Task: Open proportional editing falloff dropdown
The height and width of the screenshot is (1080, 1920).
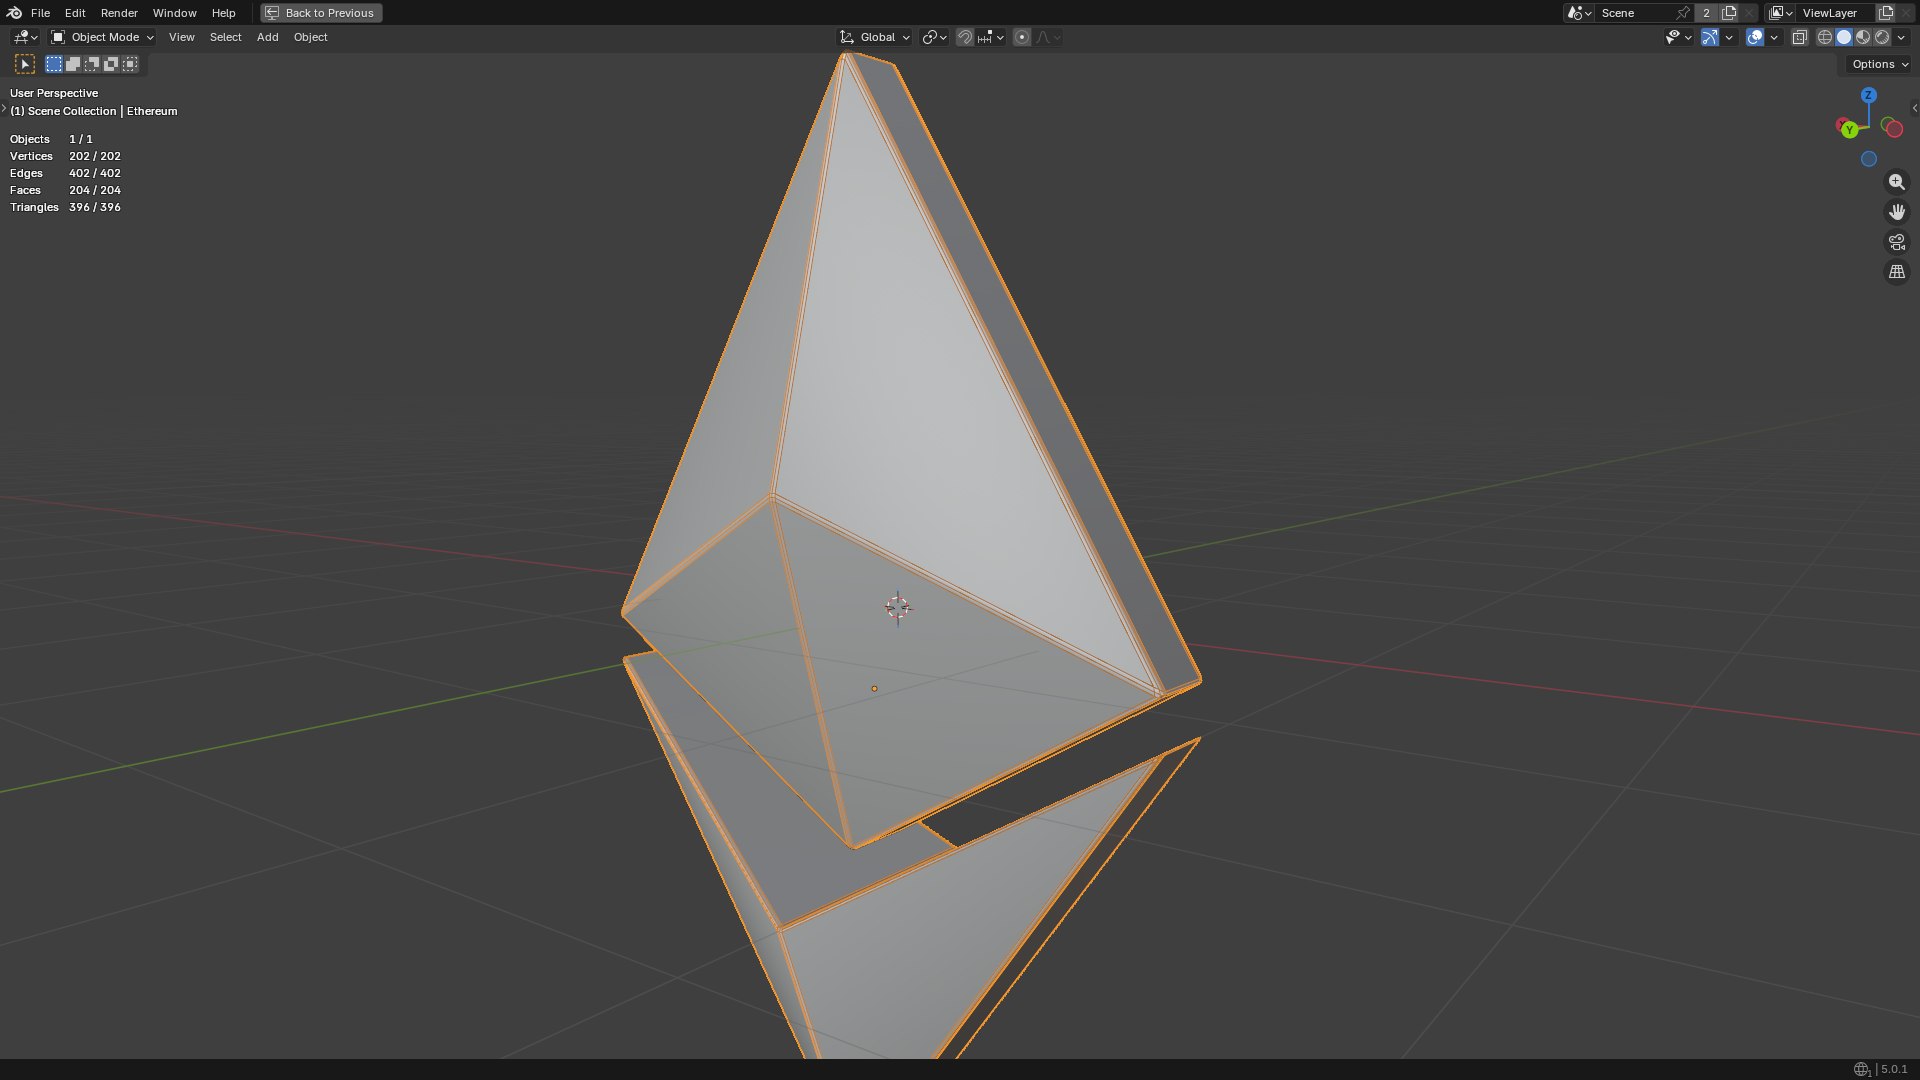Action: coord(1048,37)
